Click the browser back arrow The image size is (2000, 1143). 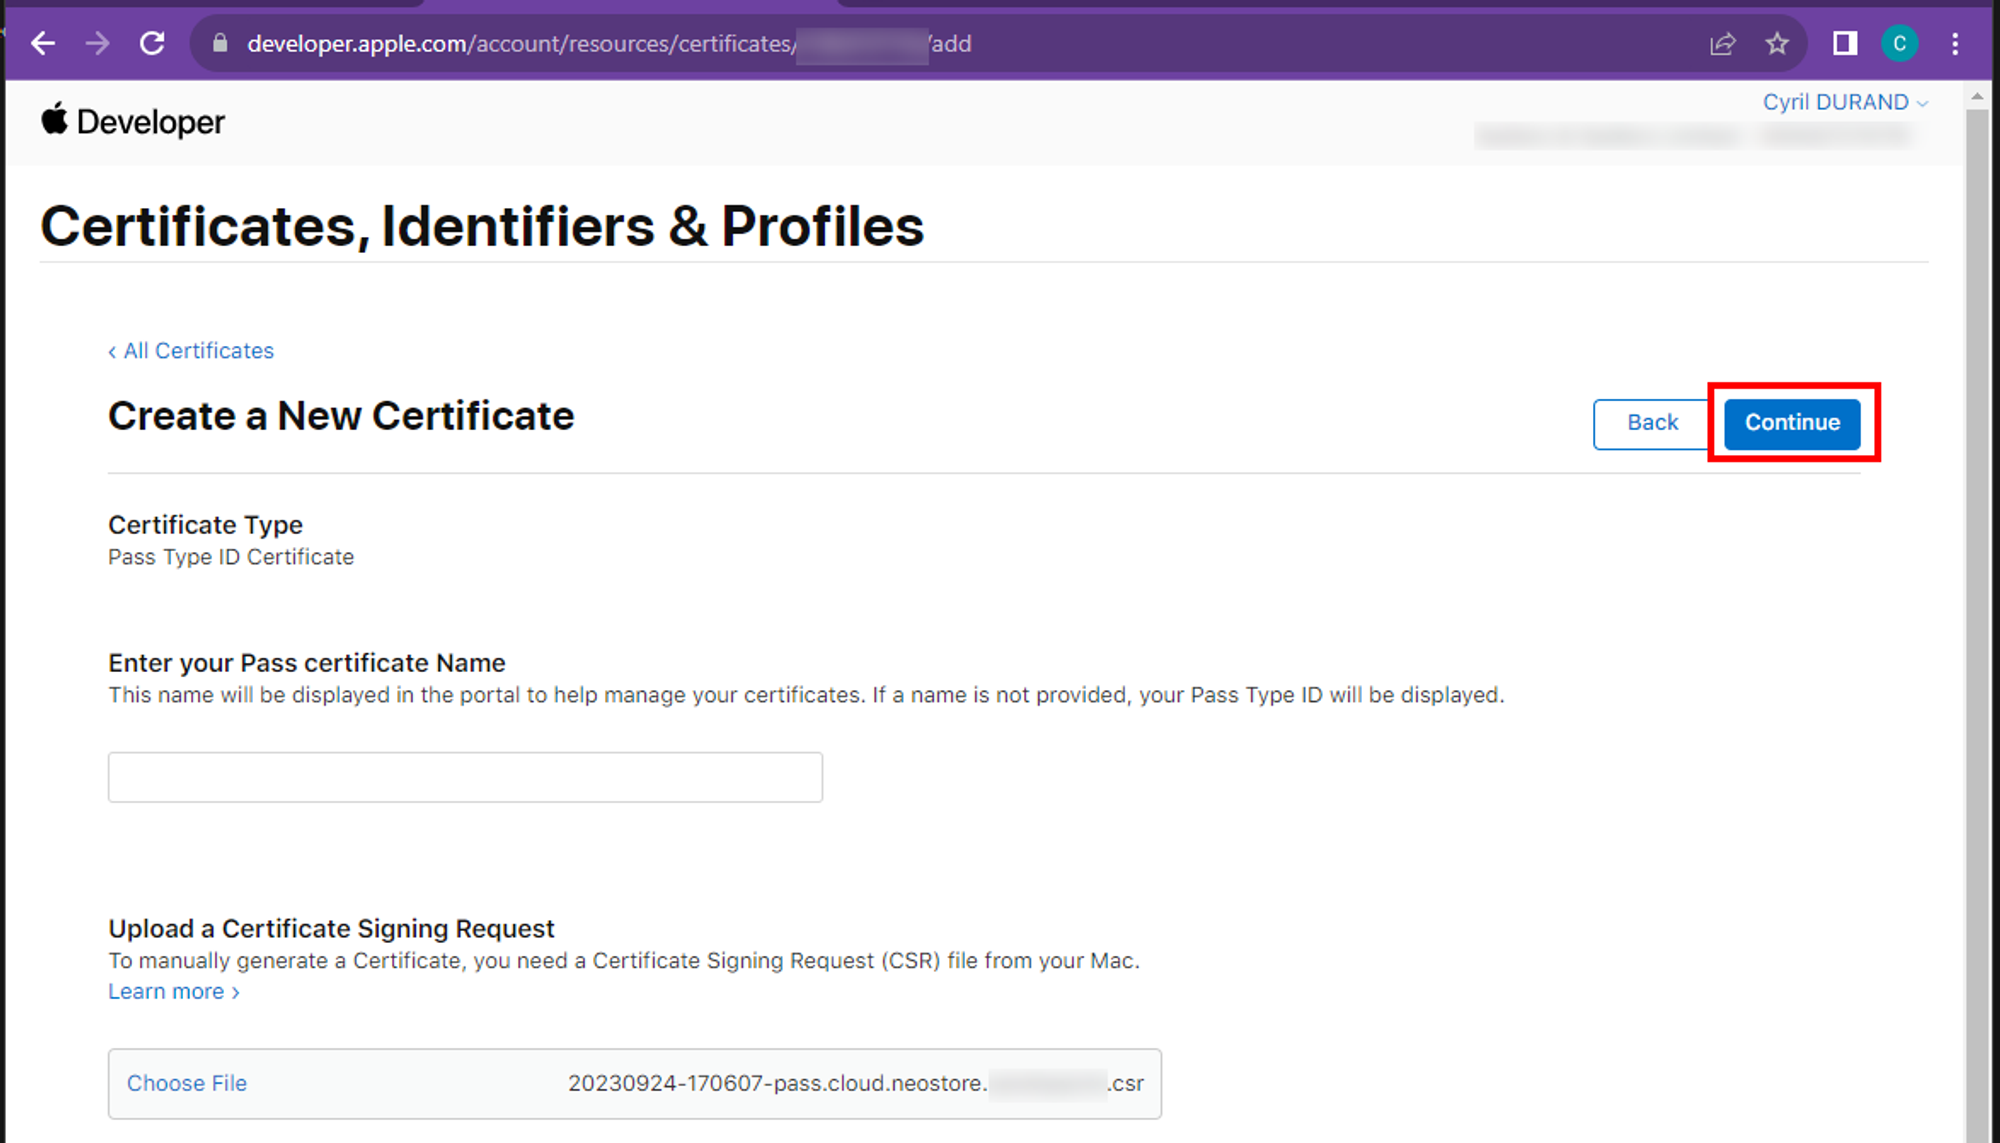[x=42, y=43]
